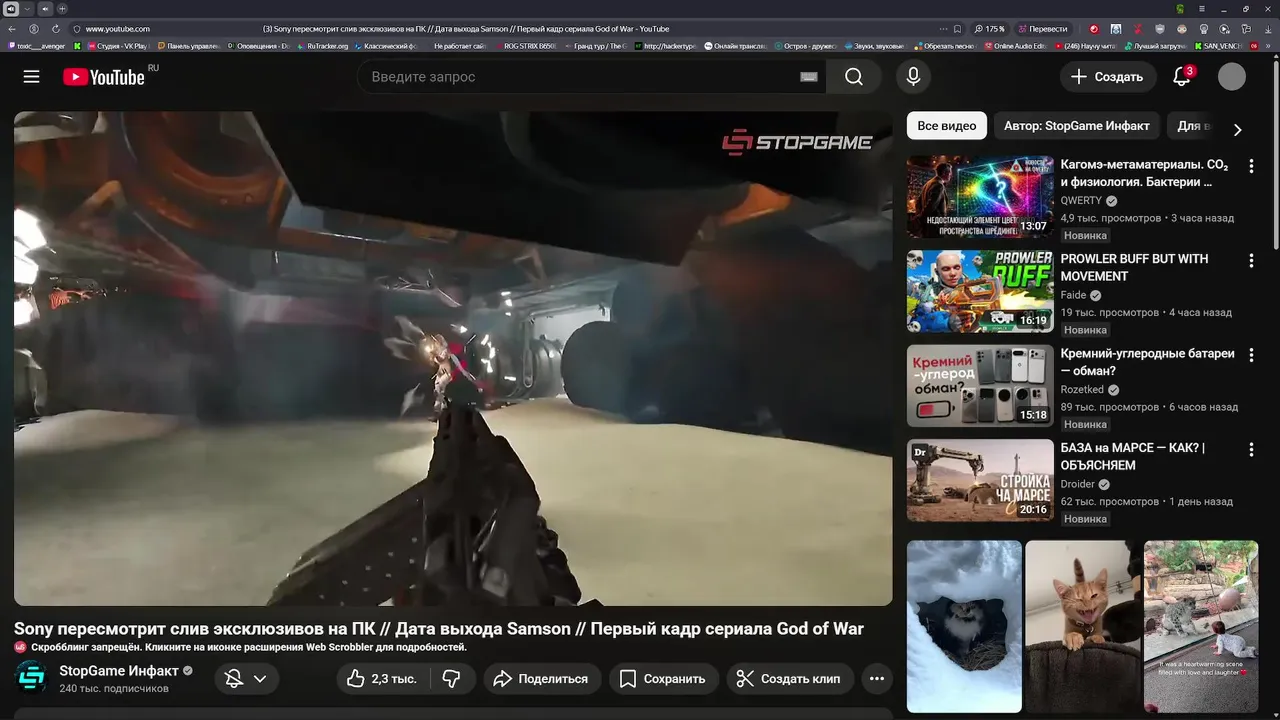1280x720 pixels.
Task: Click the Web Scrobbler status icon
Action: (20, 647)
